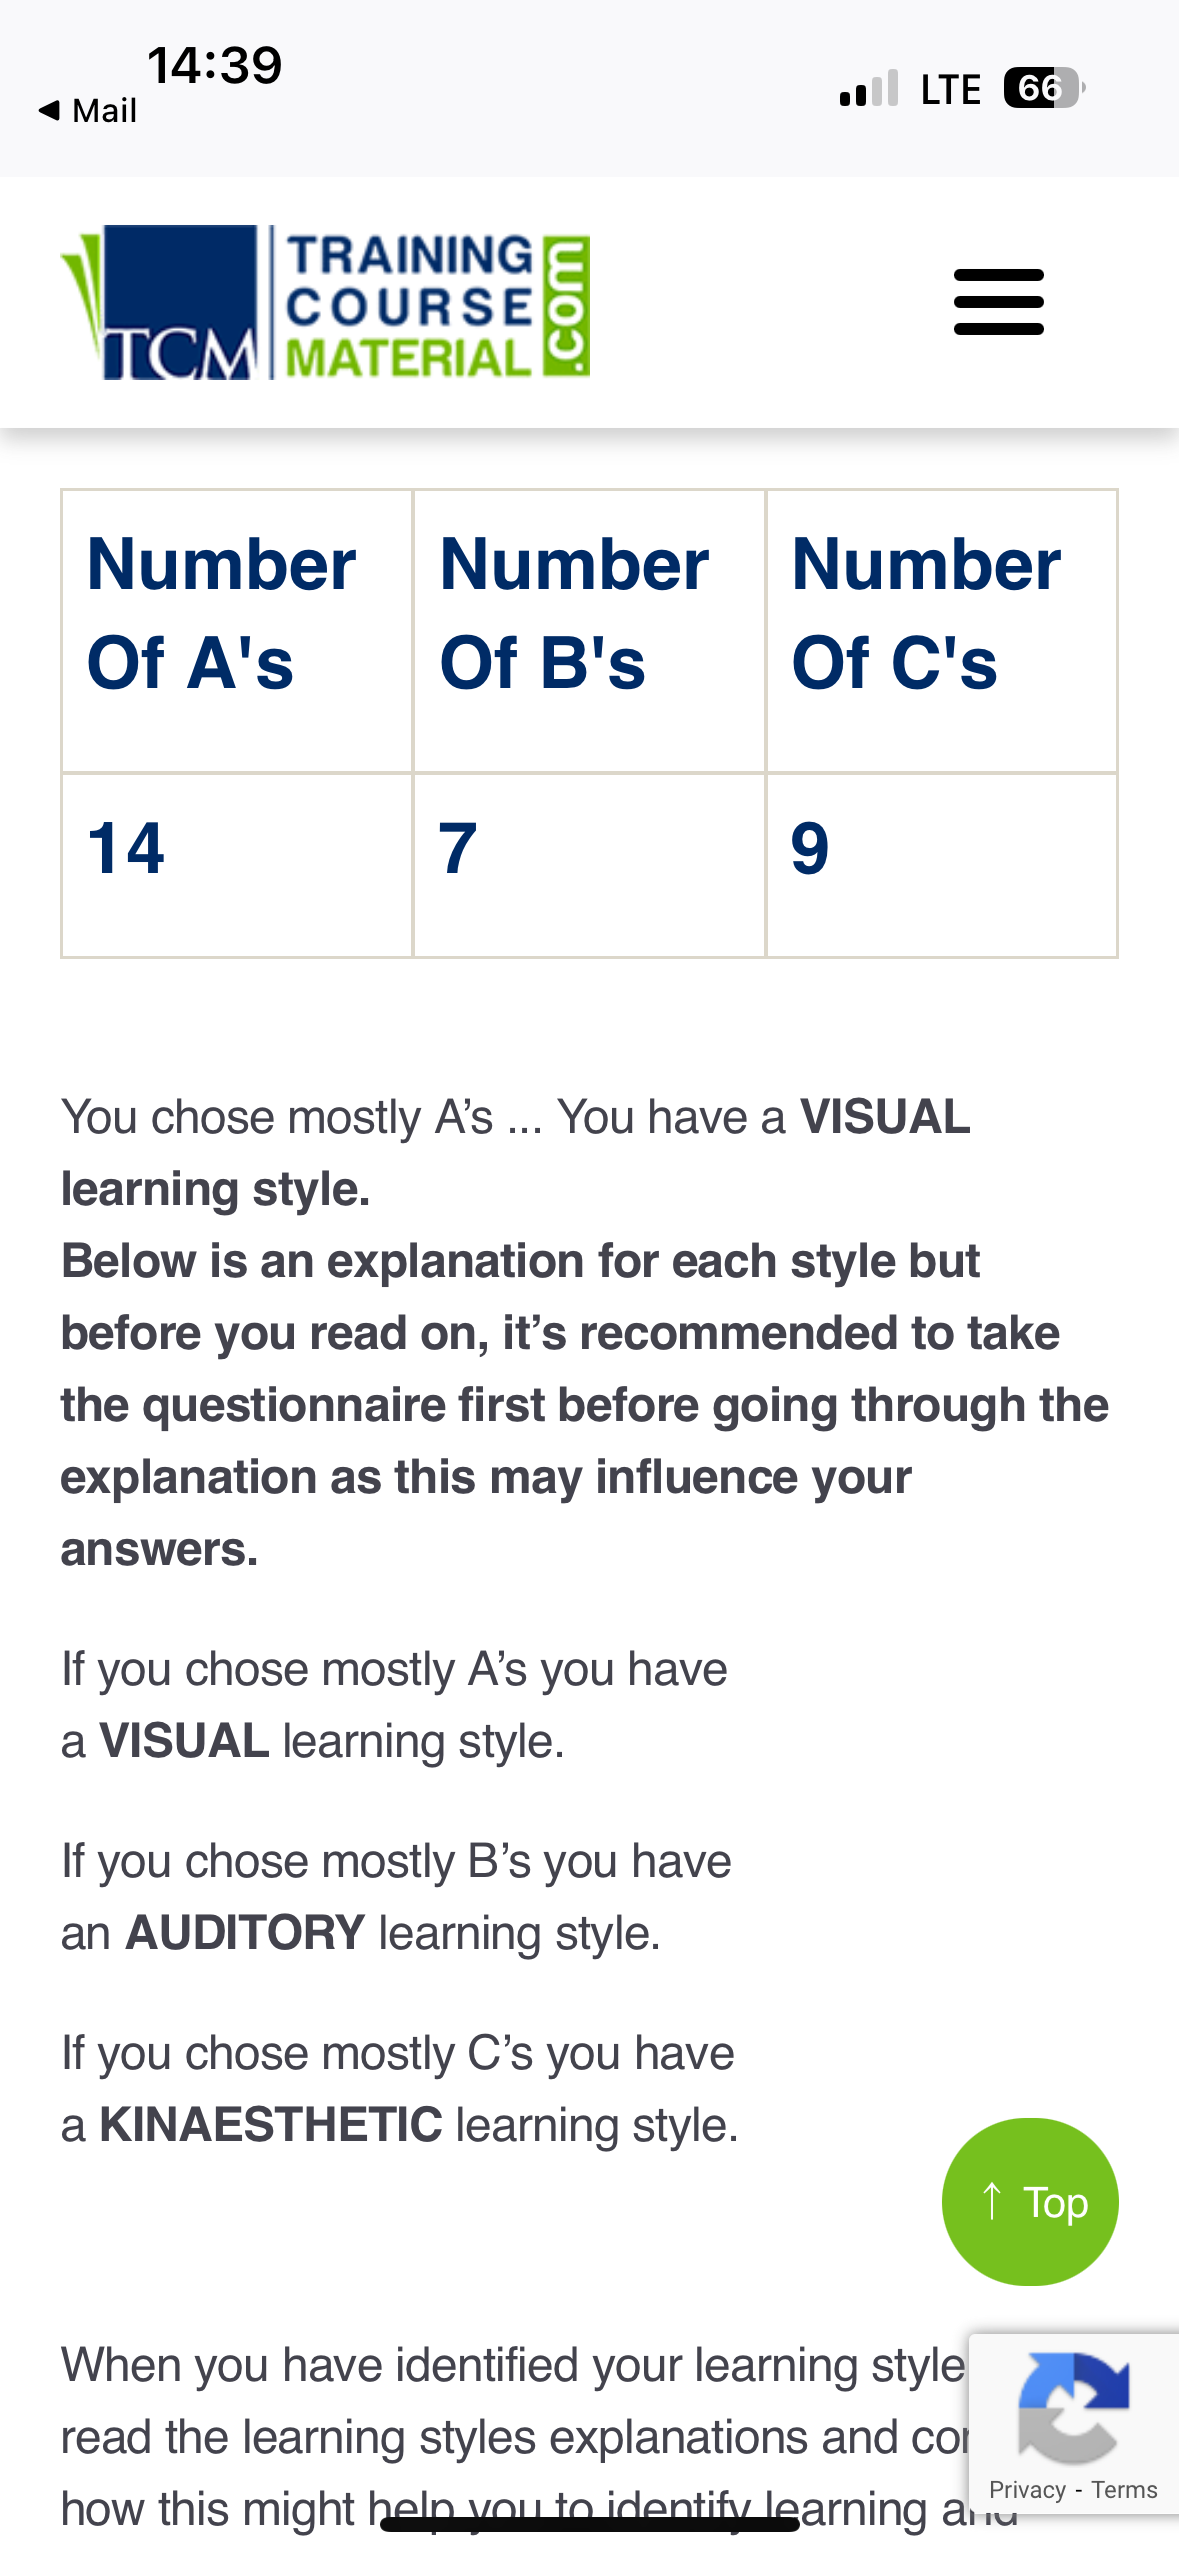The height and width of the screenshot is (2556, 1179).
Task: Tap the B's score cell showing 7
Action: tap(589, 865)
